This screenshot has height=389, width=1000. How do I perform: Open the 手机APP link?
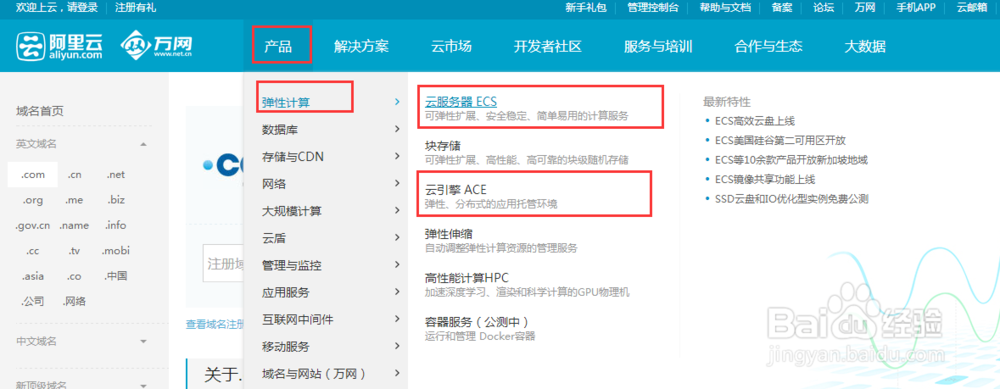tap(916, 8)
